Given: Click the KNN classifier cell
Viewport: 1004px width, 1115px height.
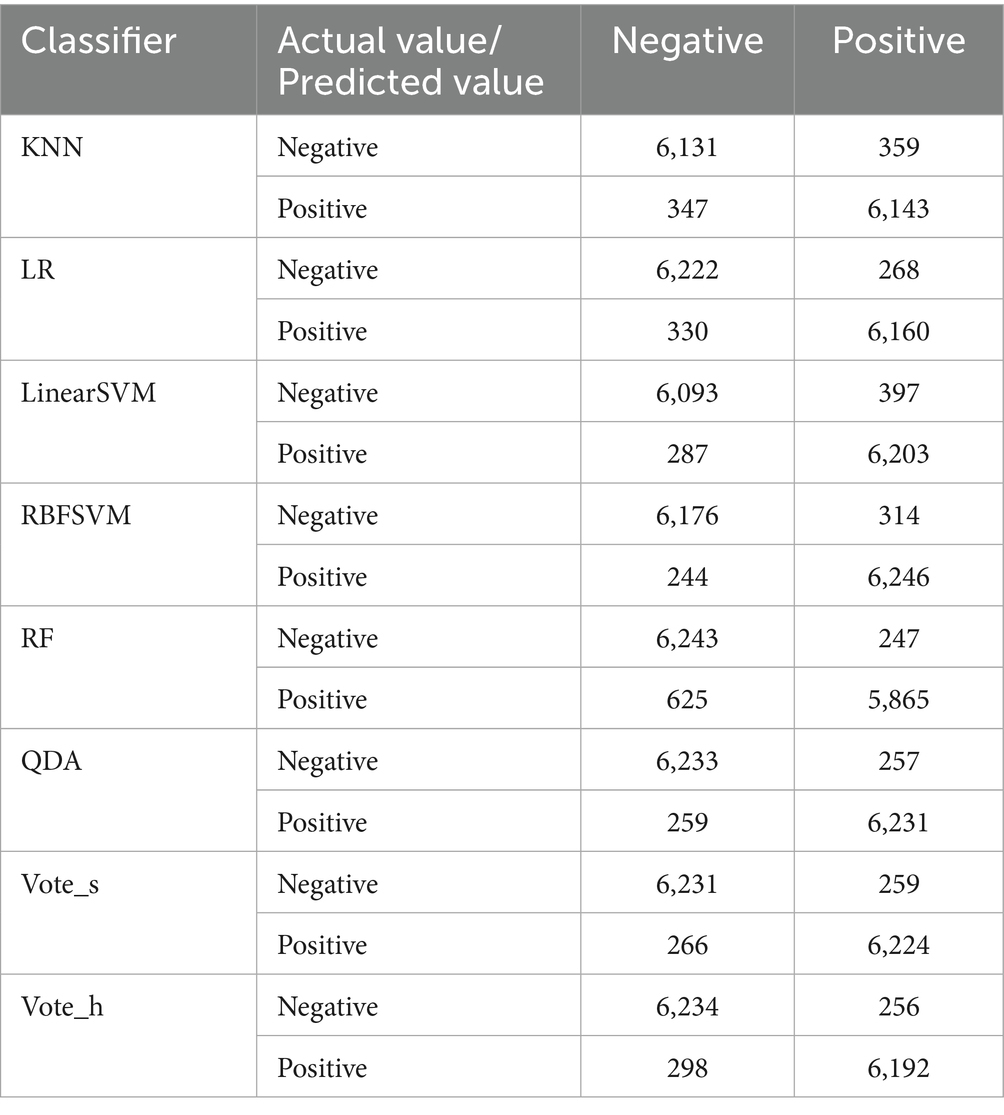Looking at the screenshot, I should click(47, 147).
